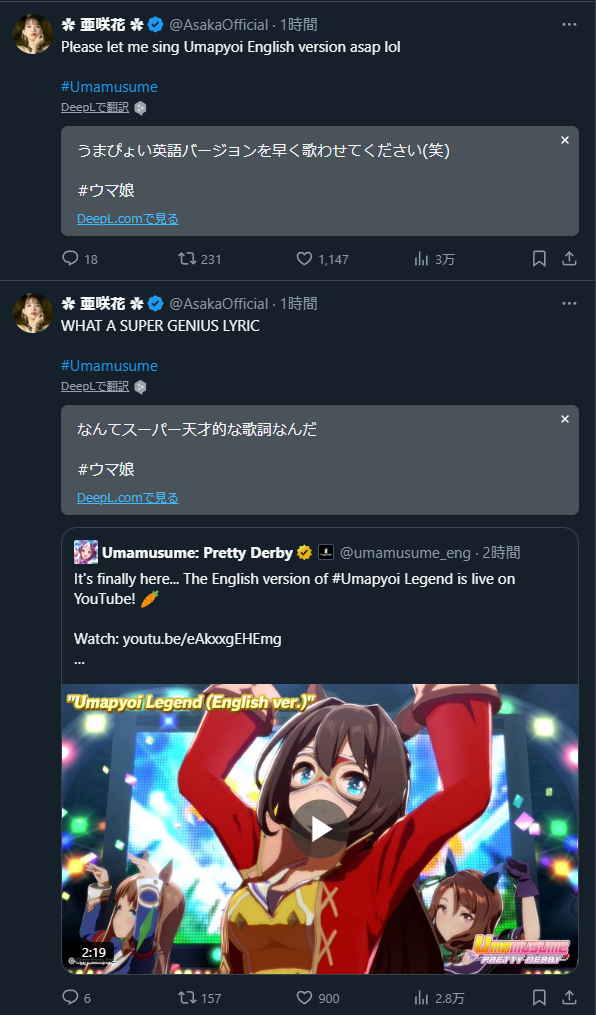
Task: Close the second DeepL translation box
Action: [565, 419]
